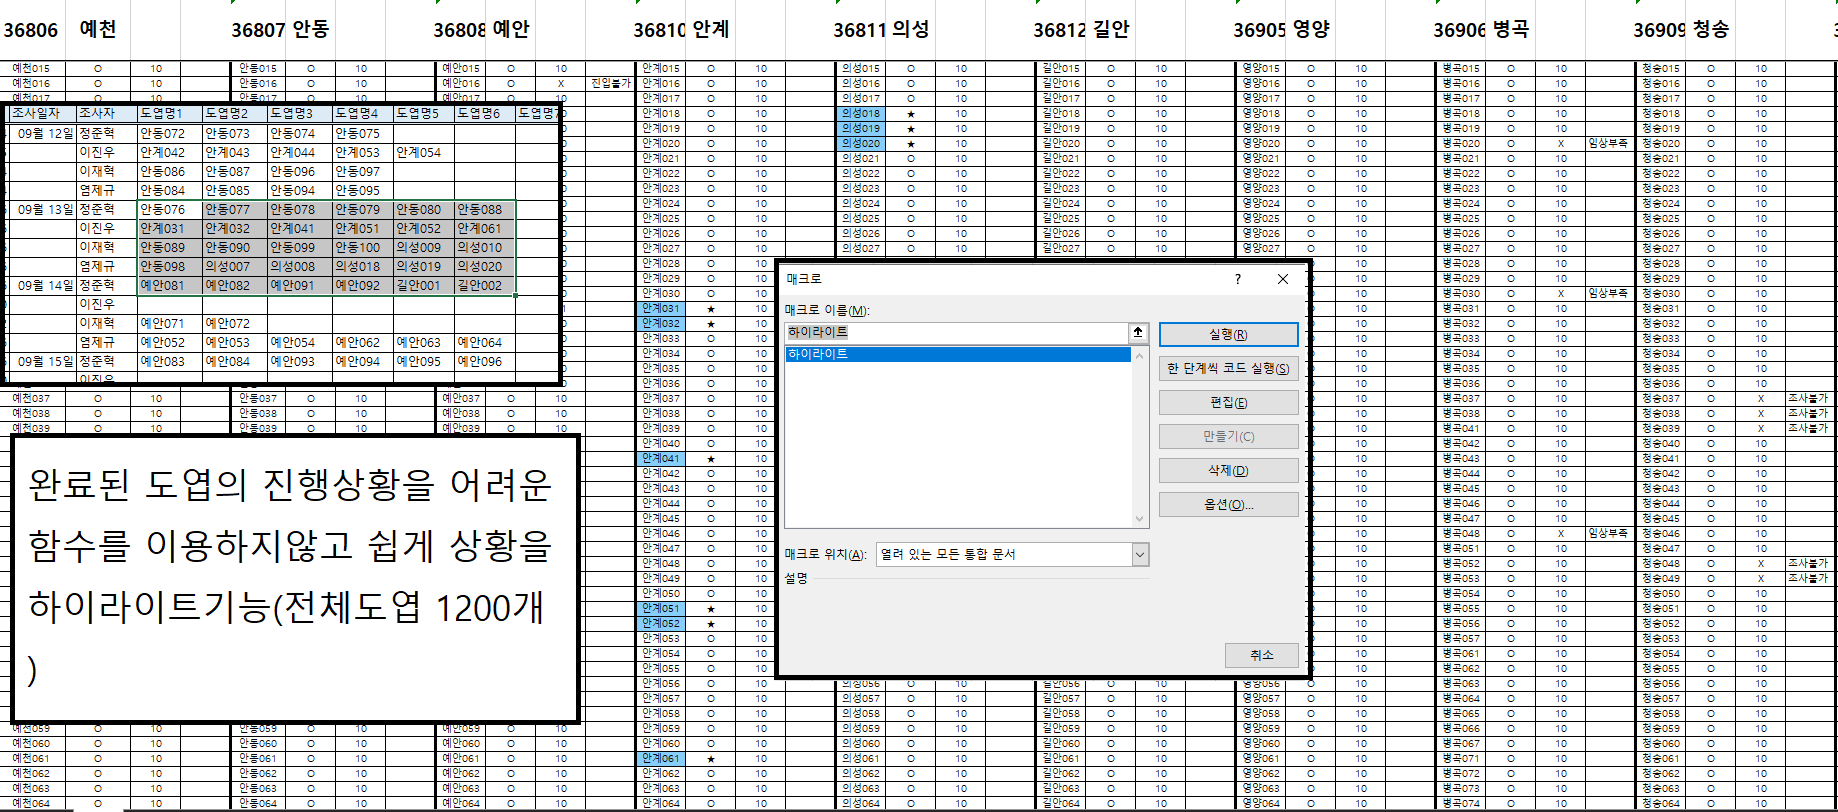The image size is (1838, 812).
Task: Select cell 영양015 in 영양 column
Action: [1261, 69]
